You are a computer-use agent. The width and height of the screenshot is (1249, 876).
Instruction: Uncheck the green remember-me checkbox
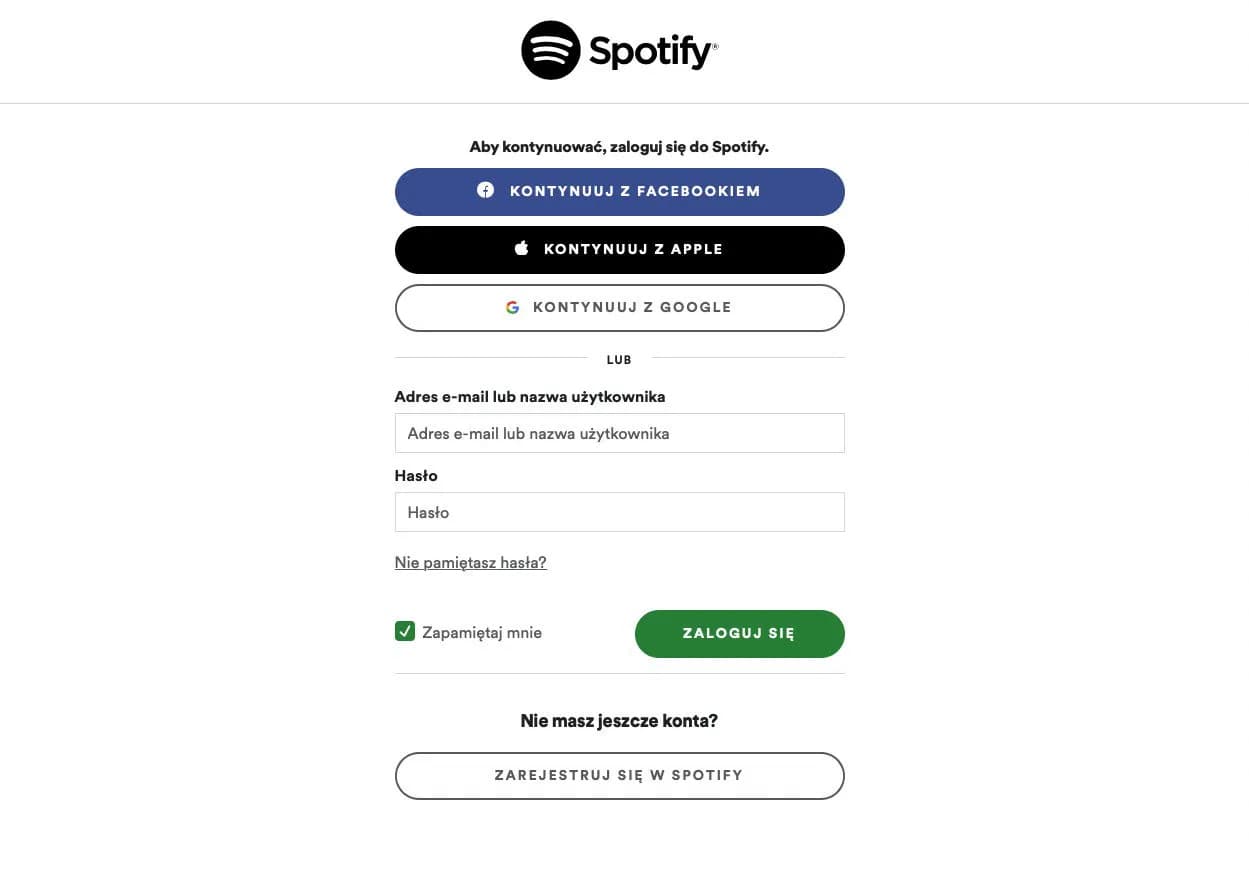pos(404,631)
